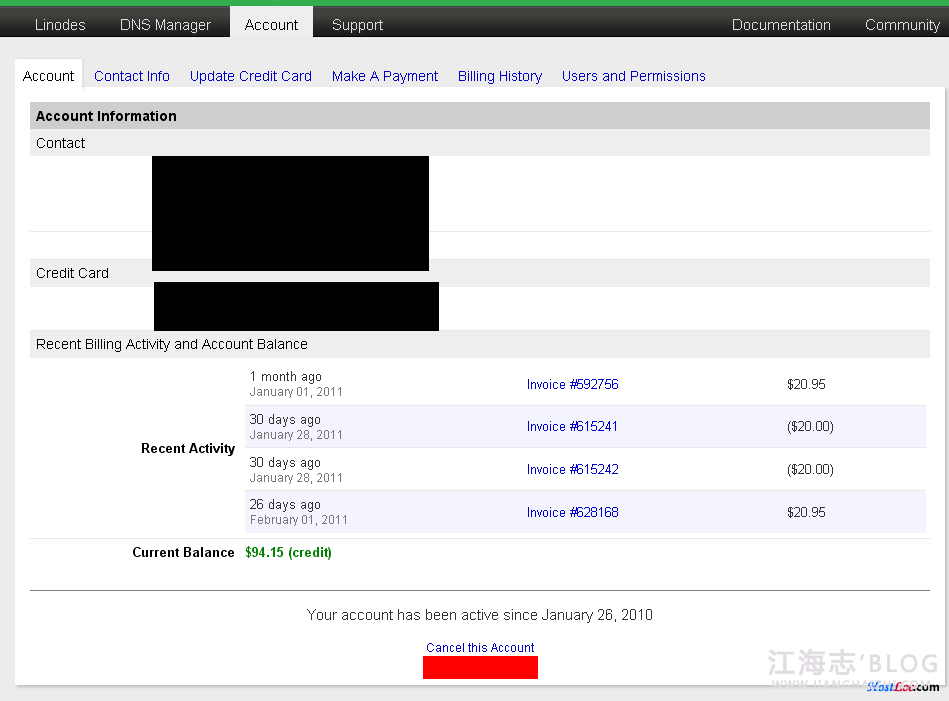Viewport: 949px width, 701px height.
Task: Open Invoice #615242
Action: coord(572,469)
